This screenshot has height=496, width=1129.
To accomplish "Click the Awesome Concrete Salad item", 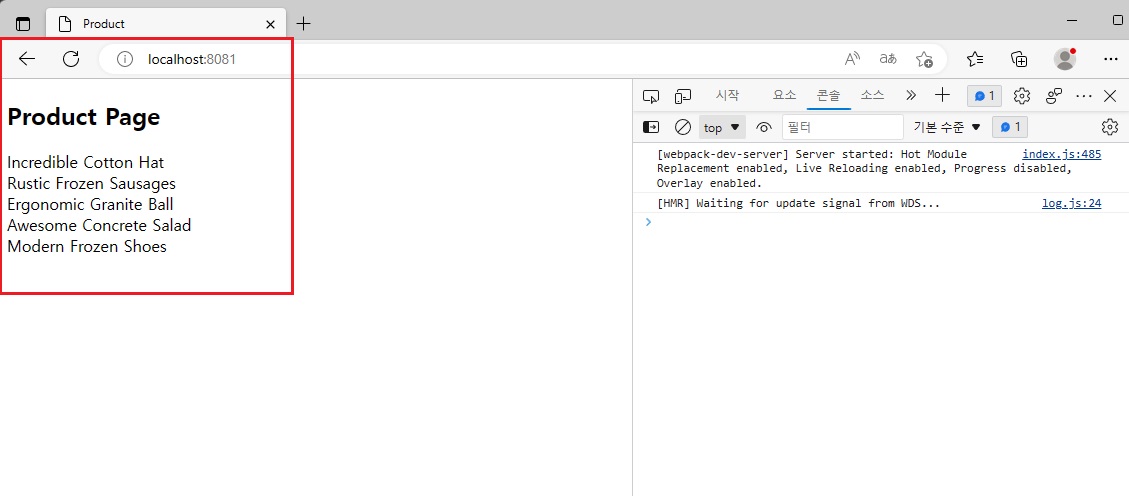I will pyautogui.click(x=99, y=225).
